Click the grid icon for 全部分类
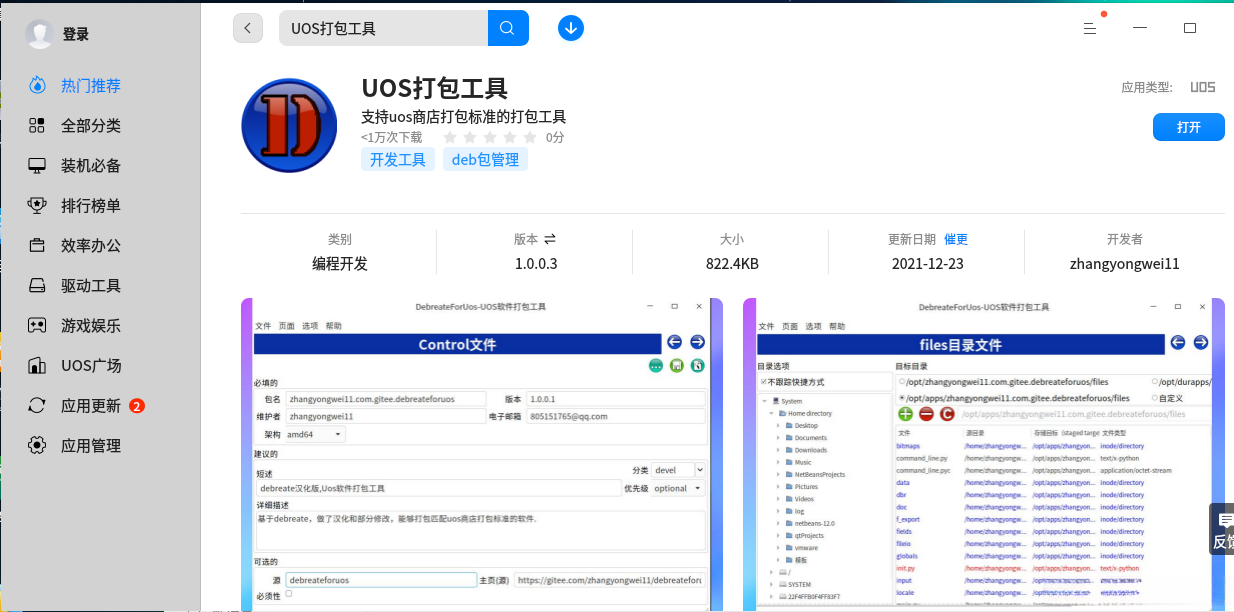This screenshot has width=1234, height=612. coord(37,126)
